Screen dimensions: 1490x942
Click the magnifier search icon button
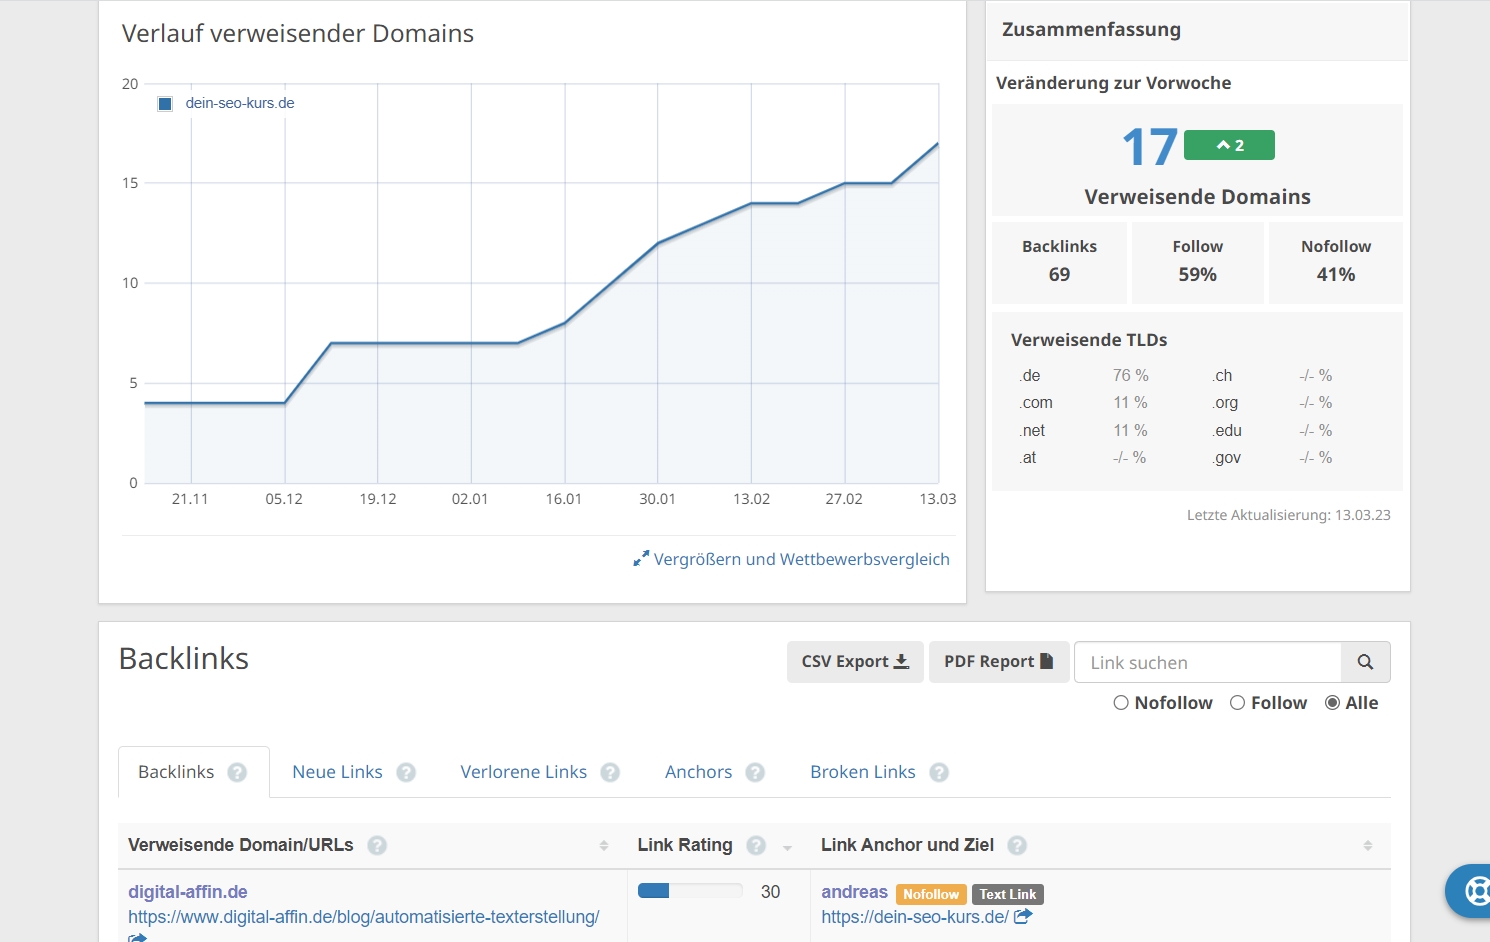(1365, 662)
